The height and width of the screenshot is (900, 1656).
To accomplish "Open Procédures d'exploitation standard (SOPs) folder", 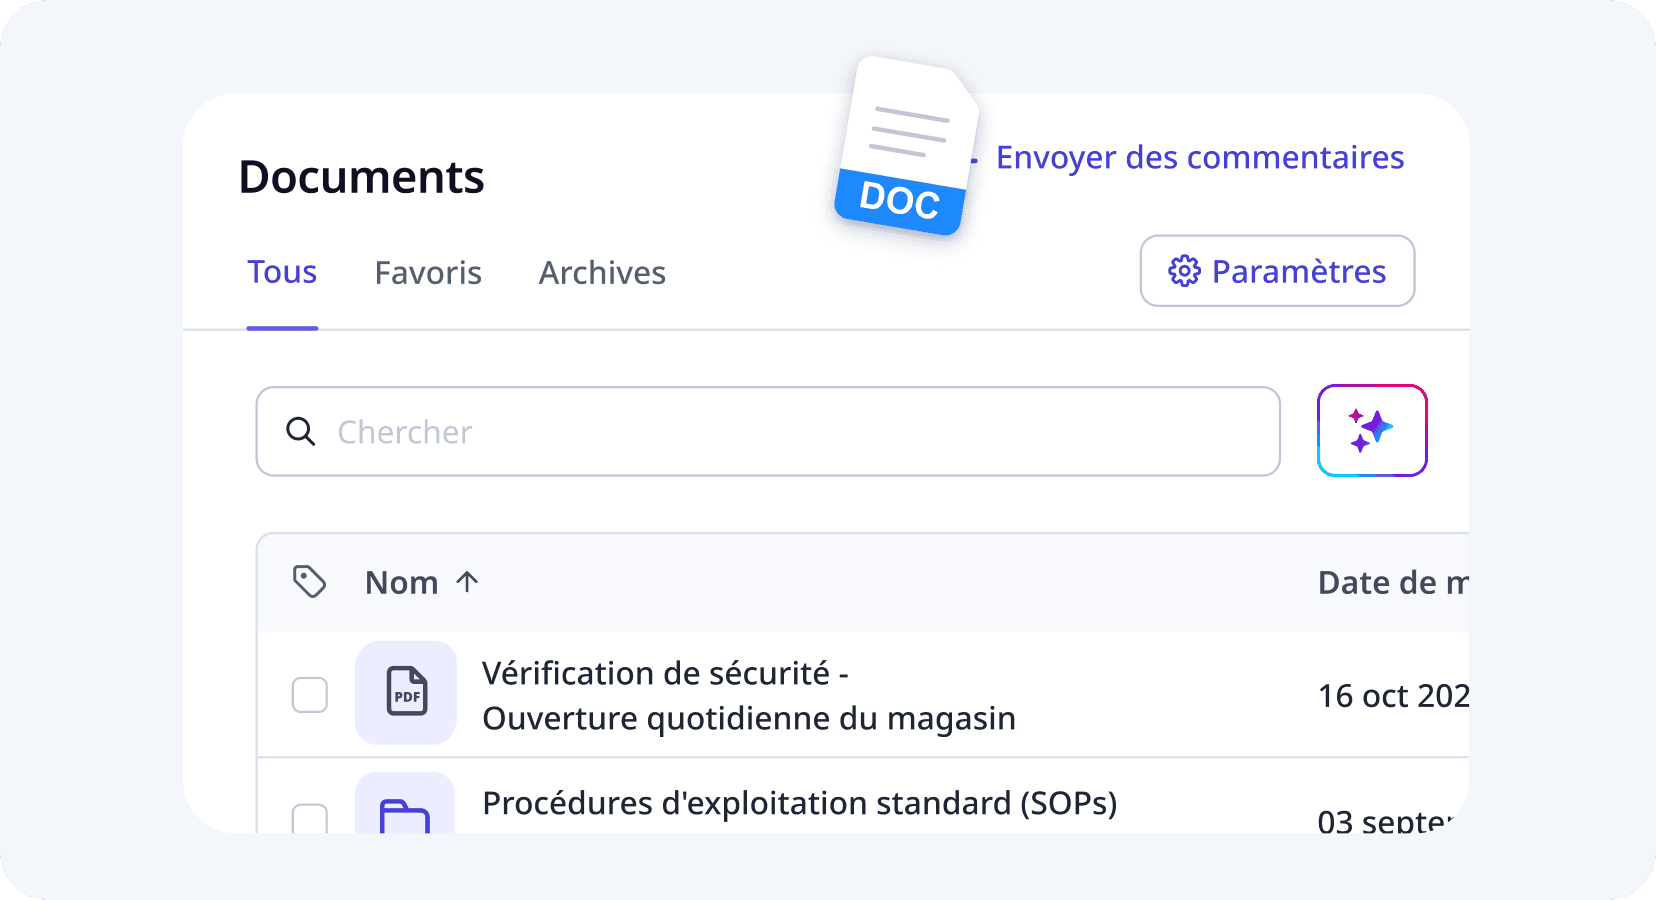I will [799, 803].
